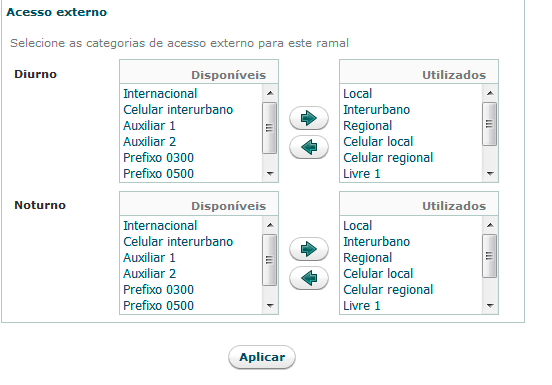Pick Livre 1 in Noturno Utilizados list
The image size is (552, 385).
click(412, 305)
